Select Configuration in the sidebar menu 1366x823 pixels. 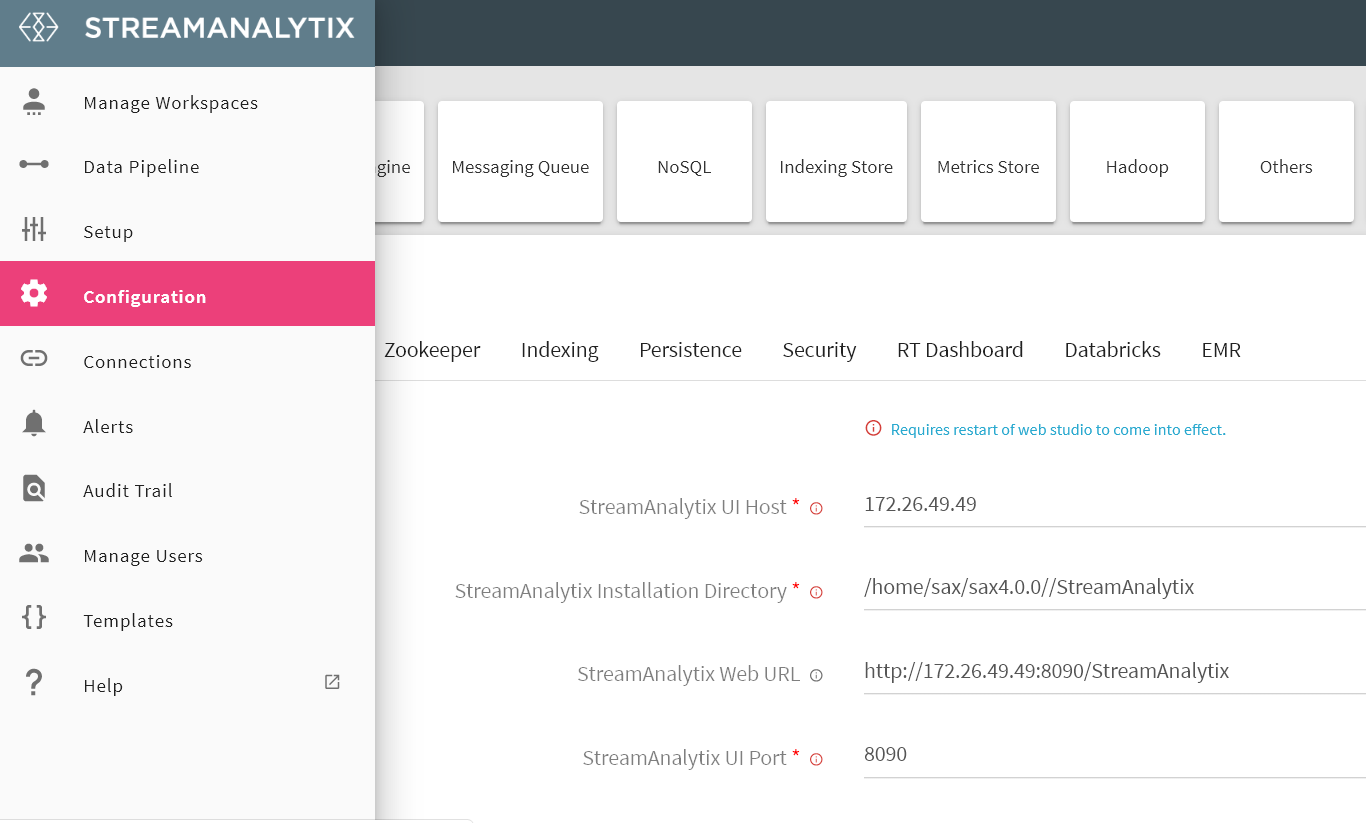pos(145,296)
